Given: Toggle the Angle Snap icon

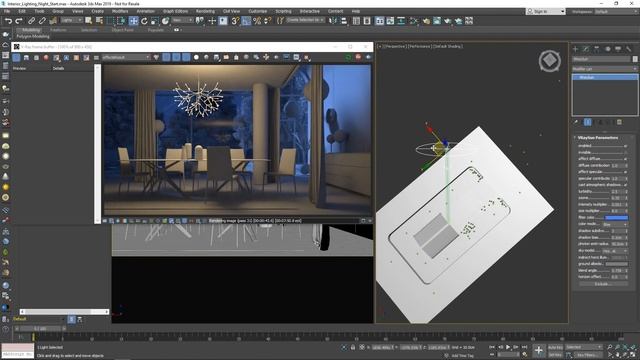Looking at the screenshot, I should click(x=246, y=21).
